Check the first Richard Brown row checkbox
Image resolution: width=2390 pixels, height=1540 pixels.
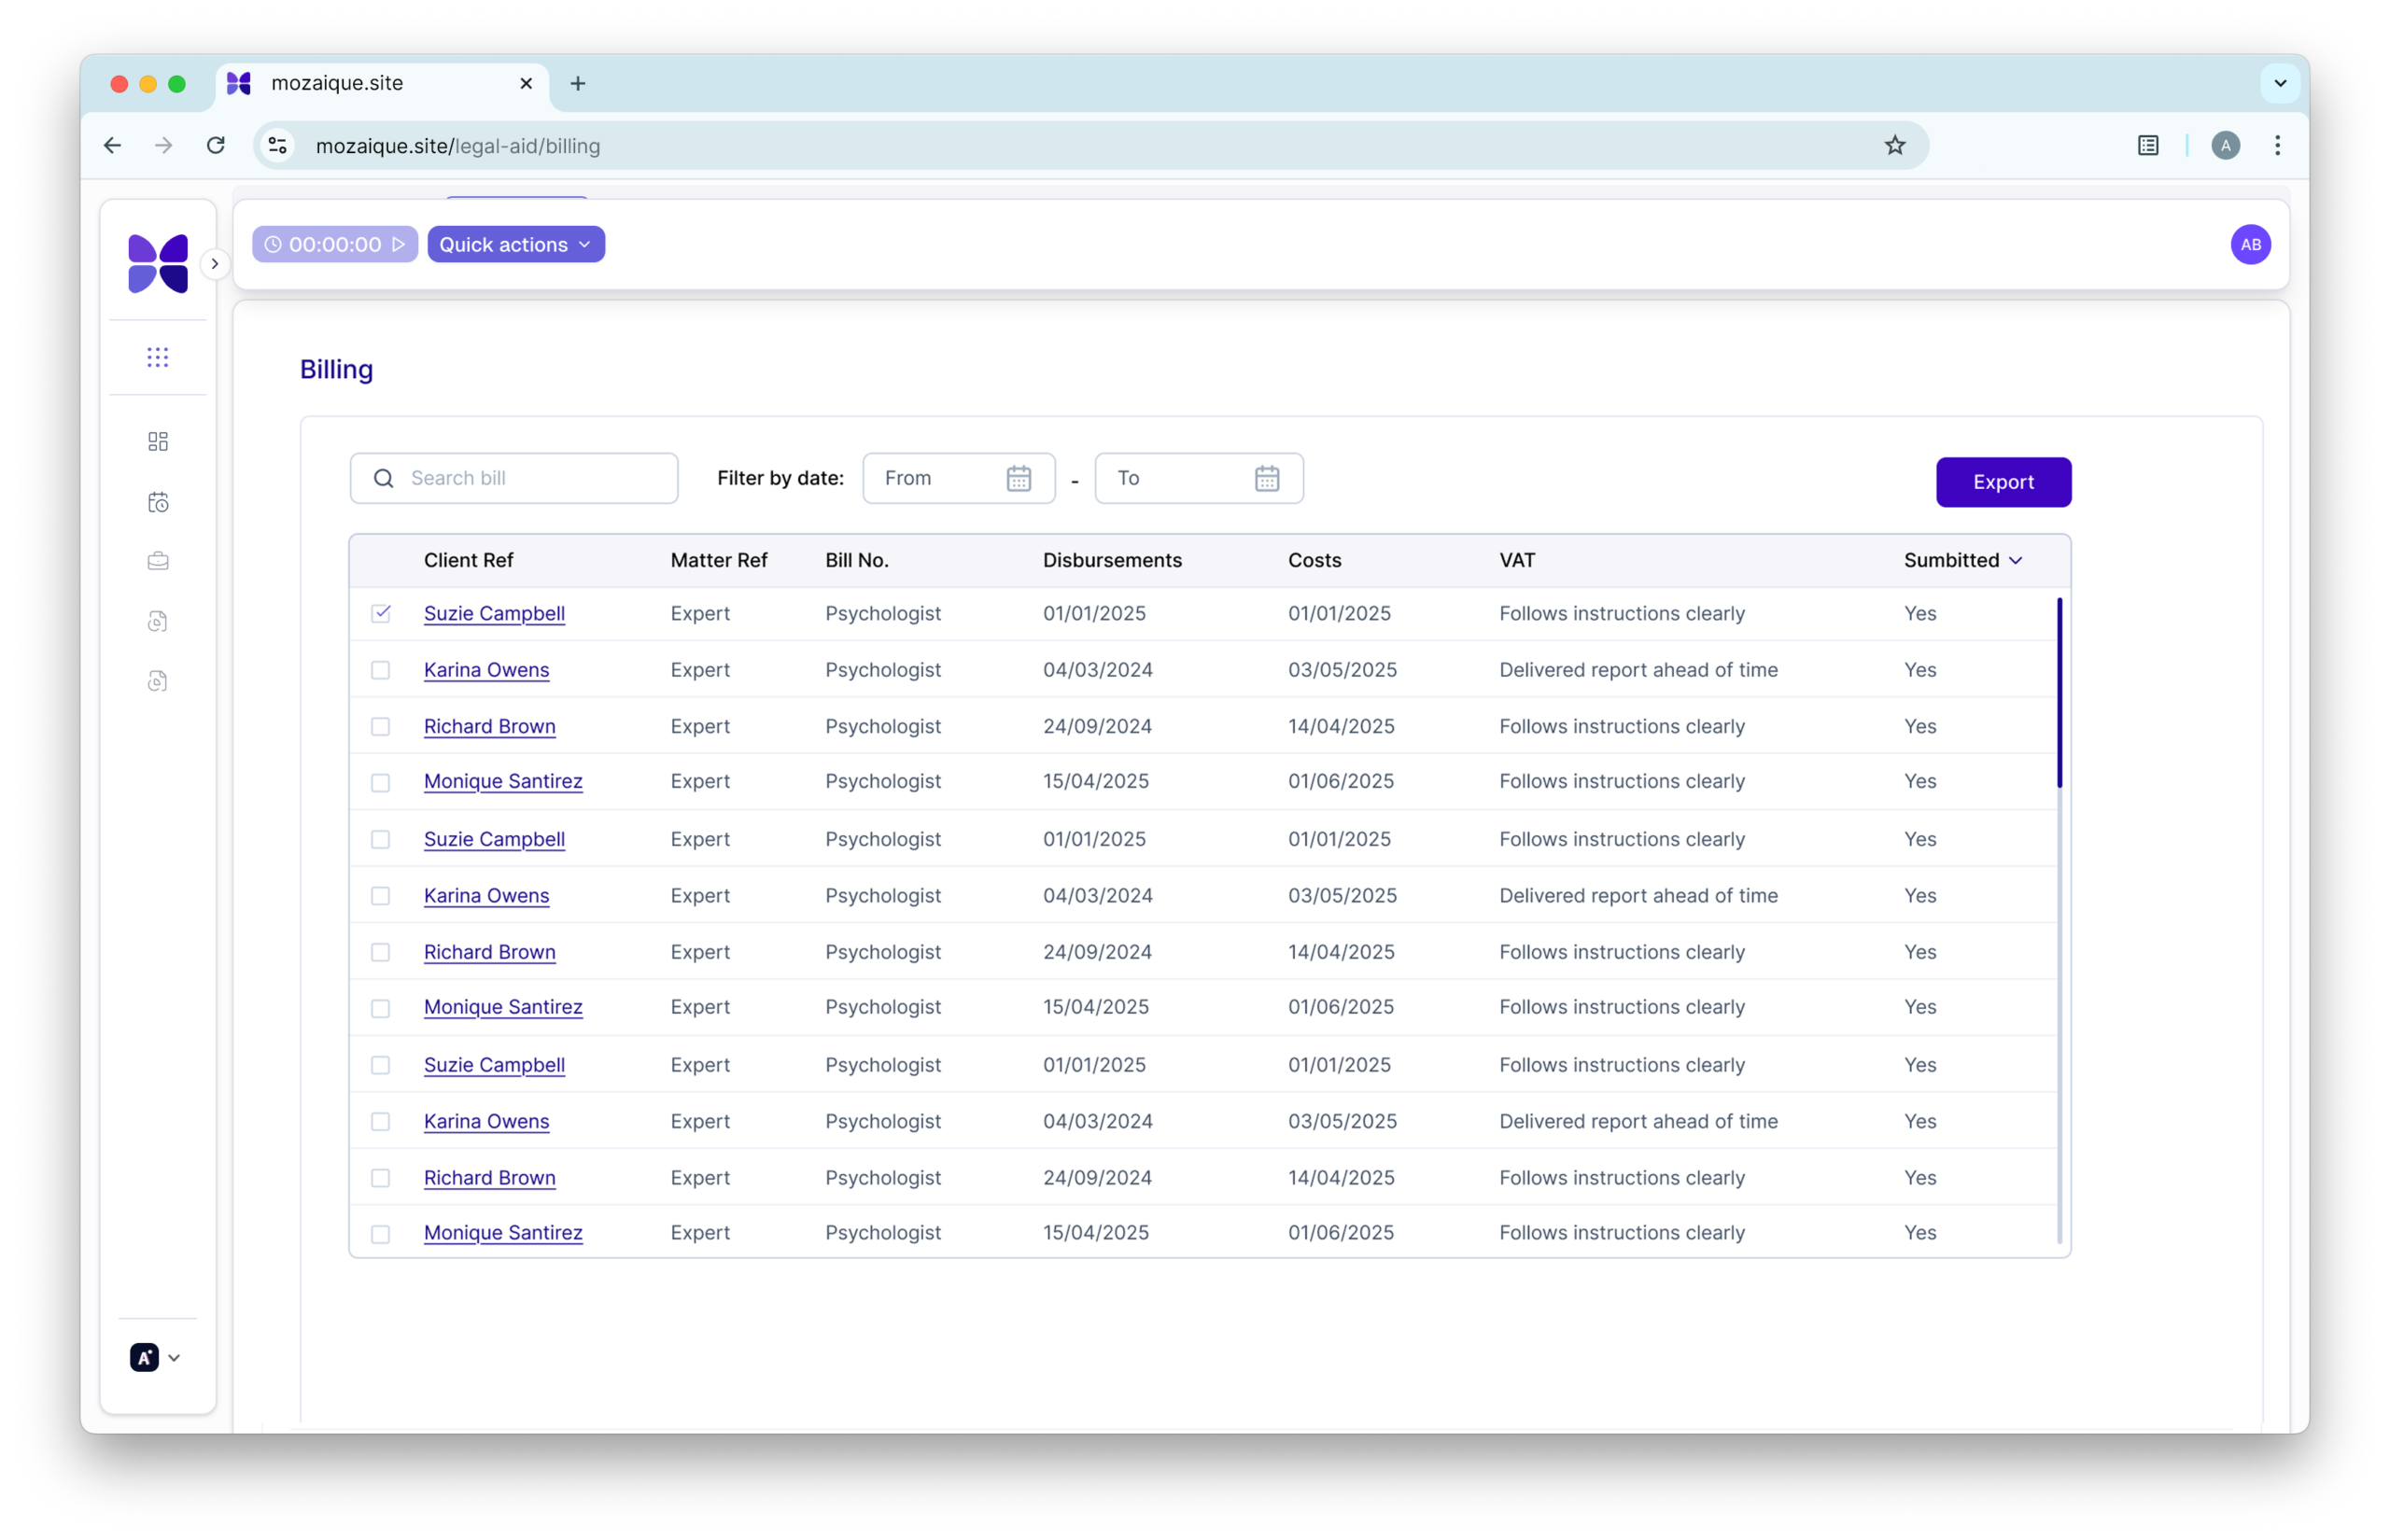click(x=381, y=727)
